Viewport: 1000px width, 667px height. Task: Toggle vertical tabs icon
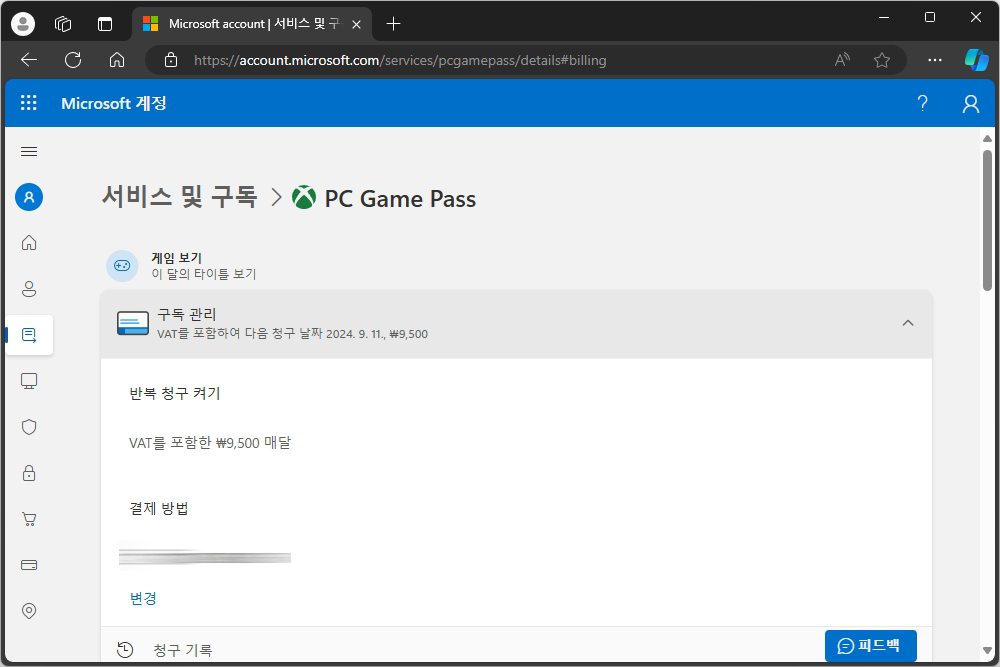(105, 24)
